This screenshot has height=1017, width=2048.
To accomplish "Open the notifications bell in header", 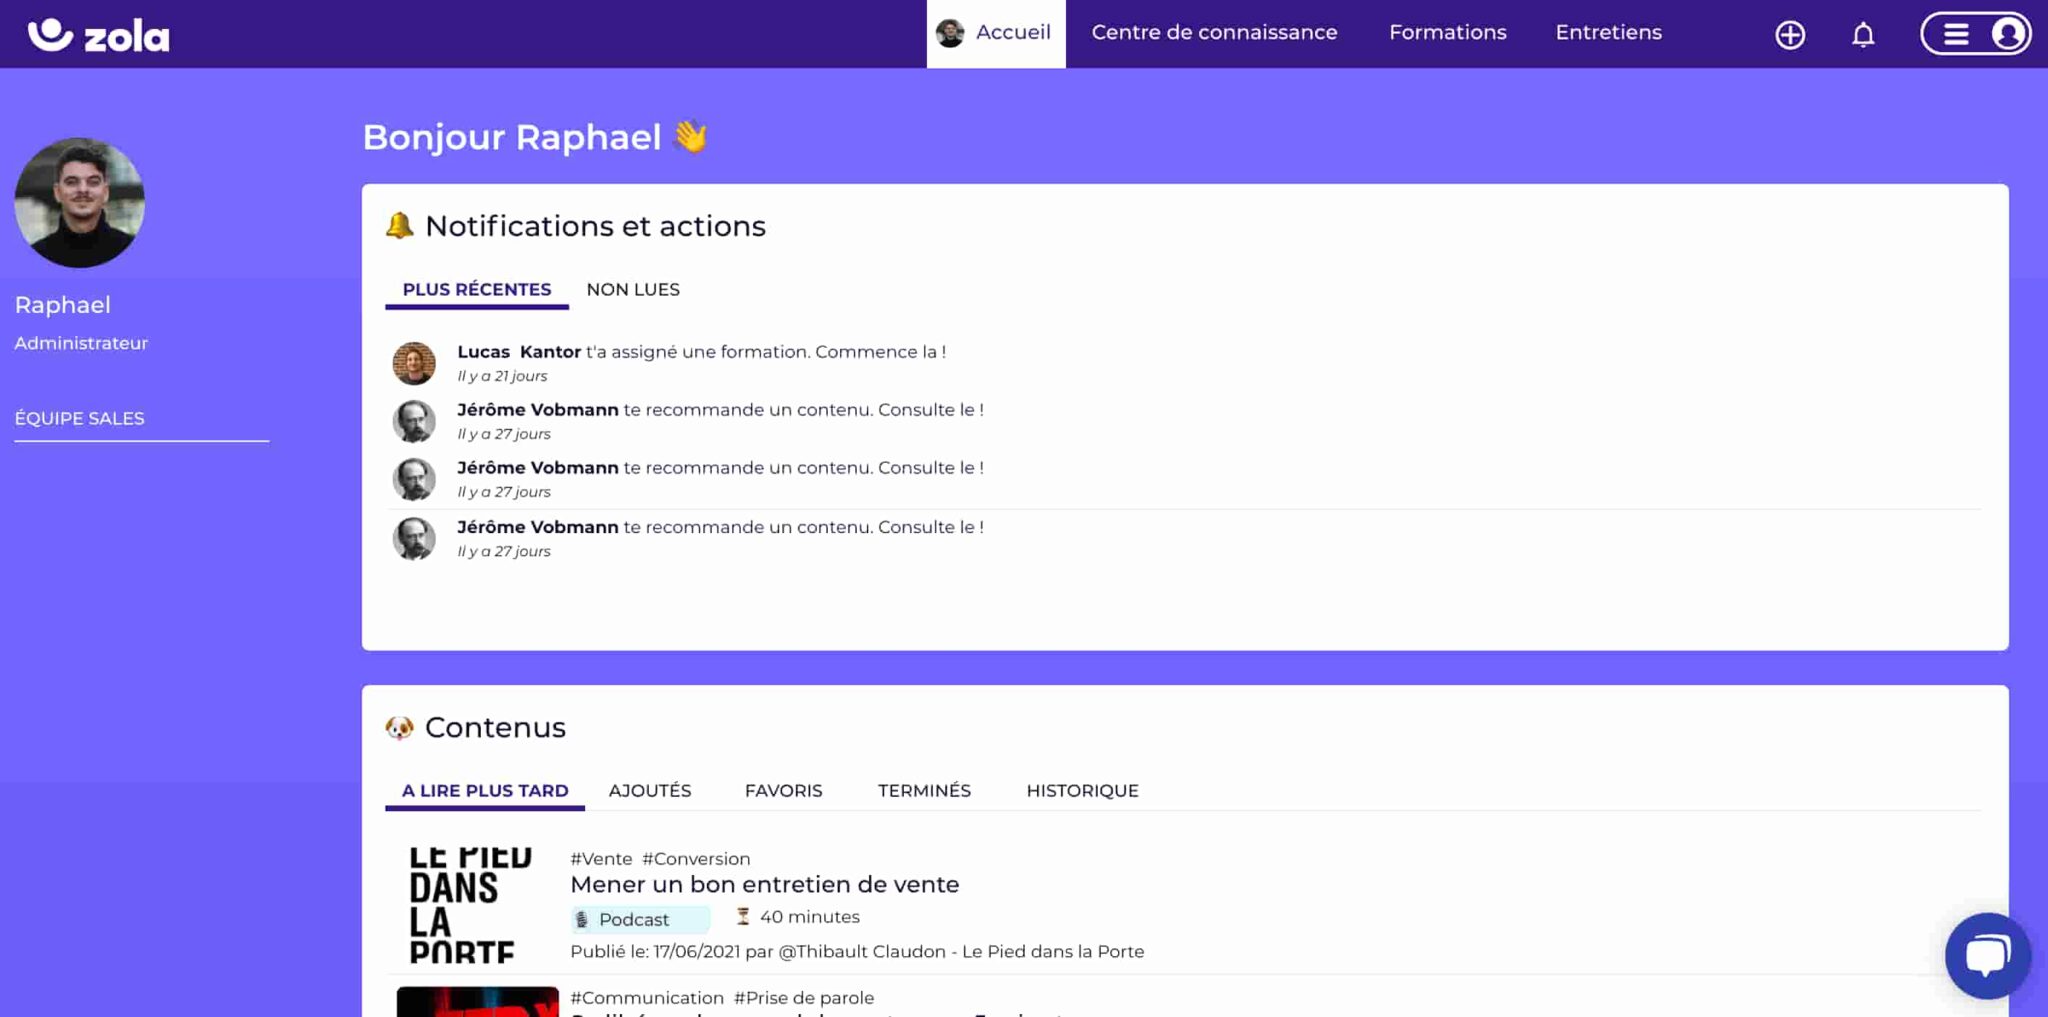I will [x=1862, y=35].
